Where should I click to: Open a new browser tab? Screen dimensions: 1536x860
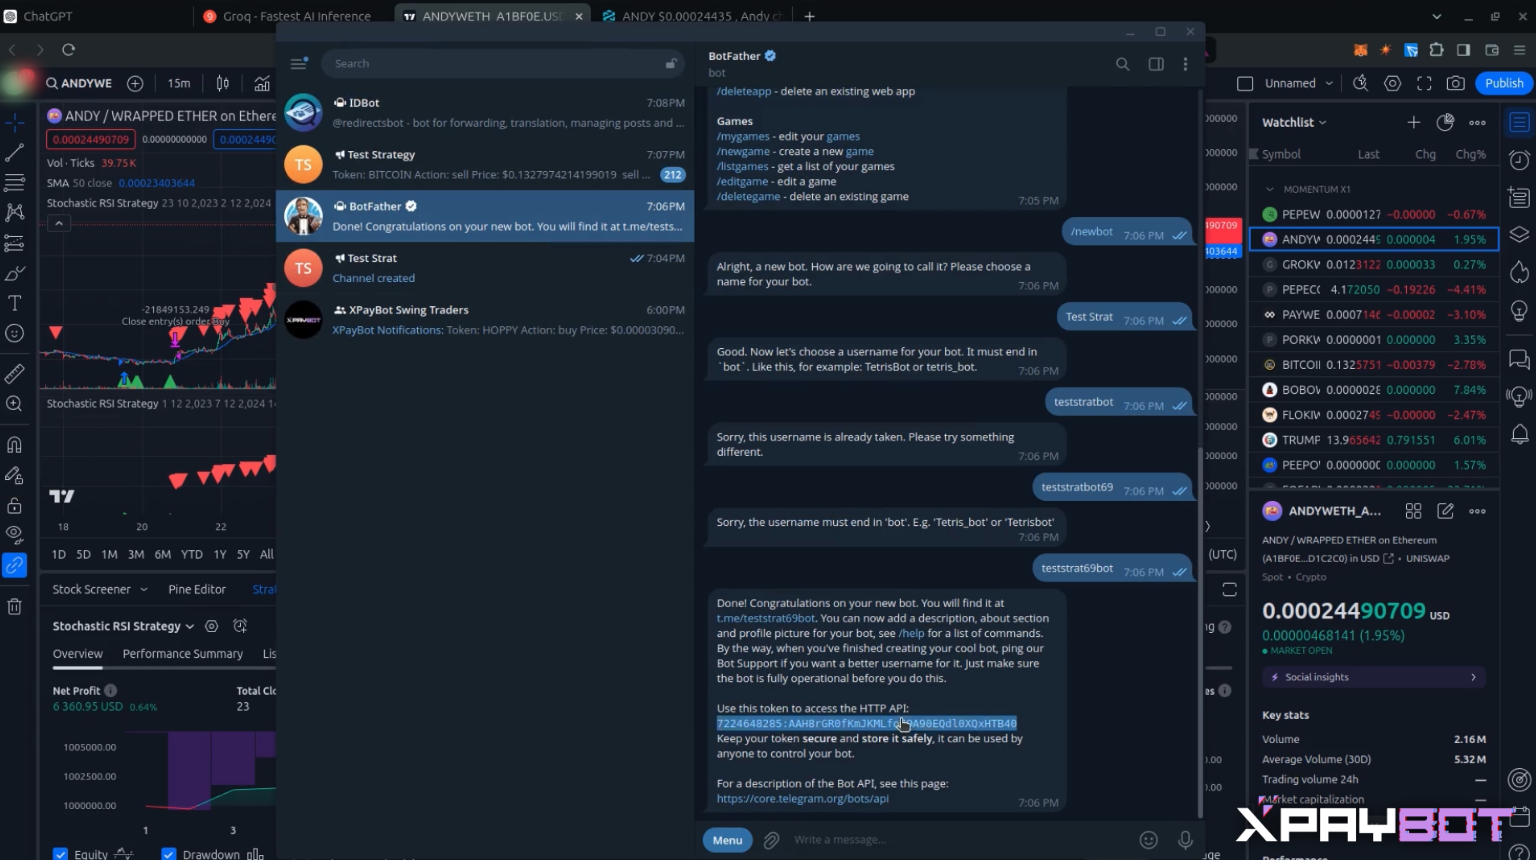point(809,16)
